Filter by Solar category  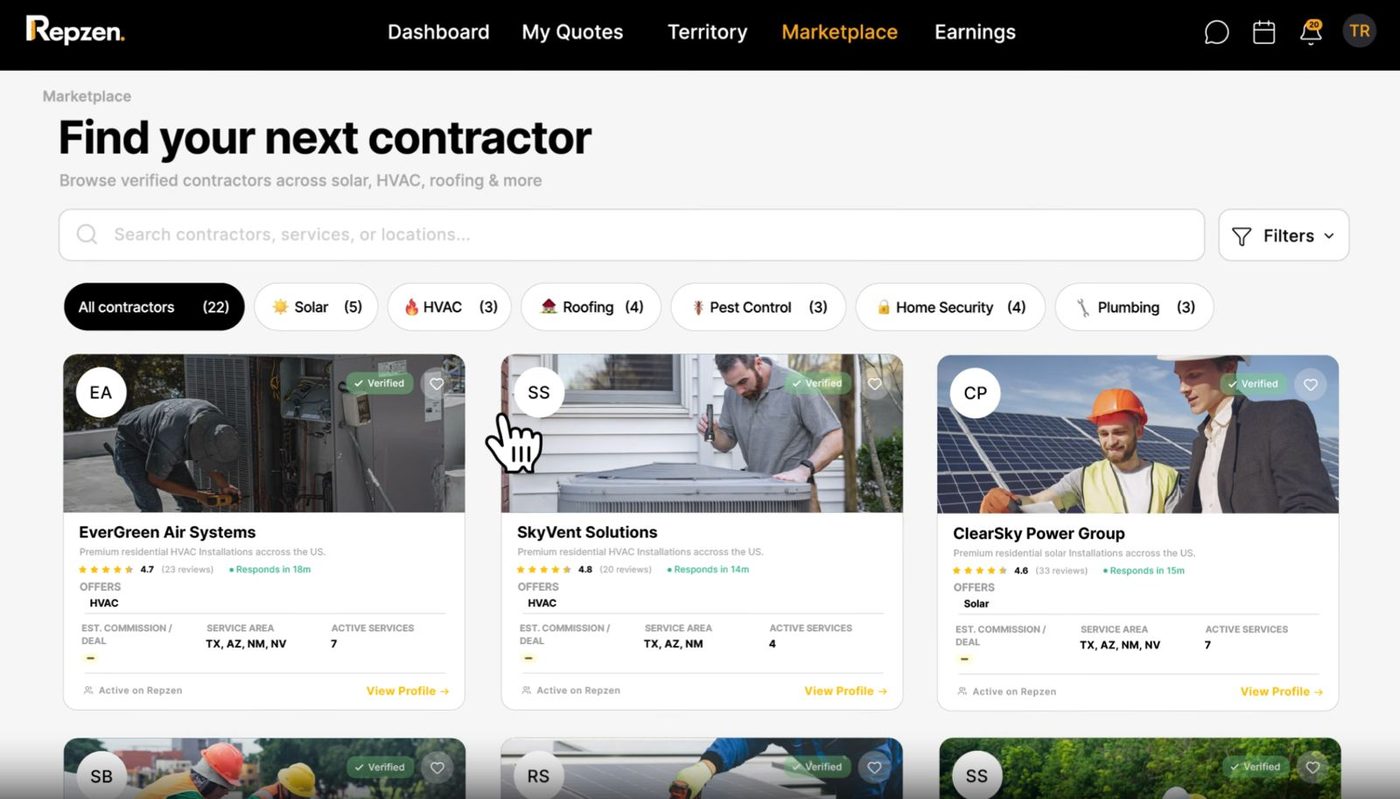coord(316,307)
